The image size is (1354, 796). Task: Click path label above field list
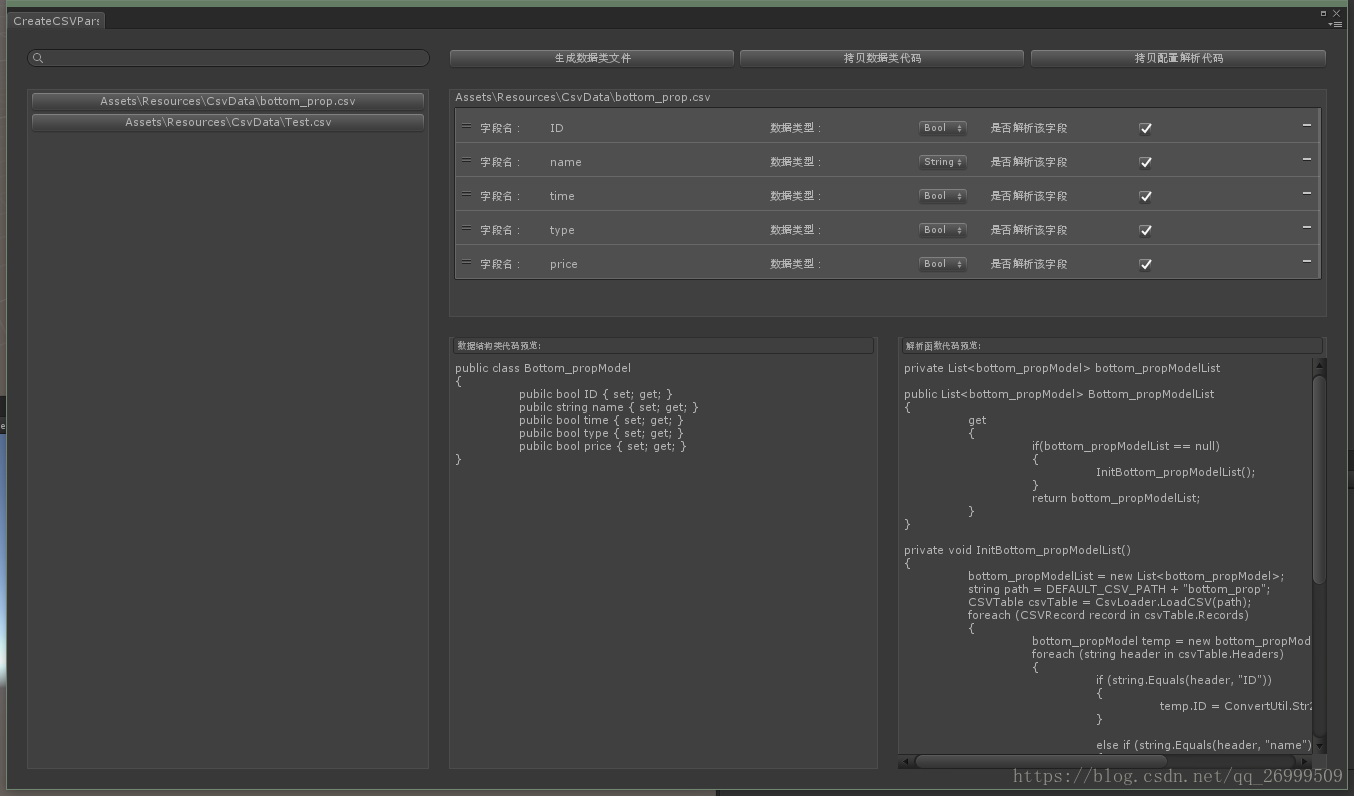tap(583, 98)
